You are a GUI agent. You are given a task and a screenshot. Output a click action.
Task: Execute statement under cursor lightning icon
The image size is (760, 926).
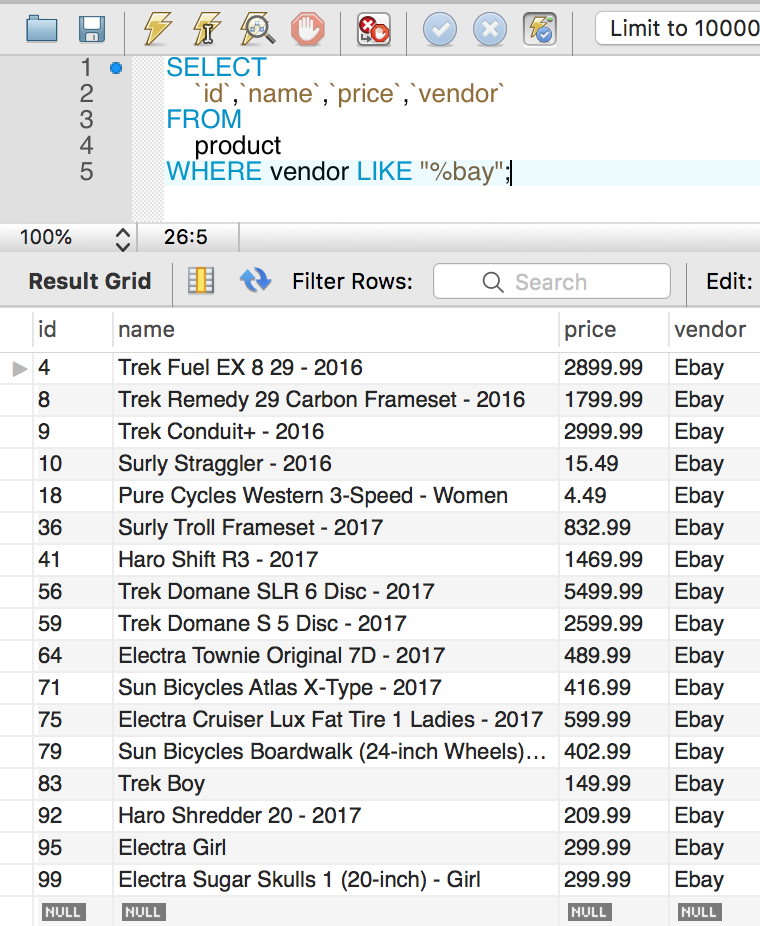(x=207, y=28)
